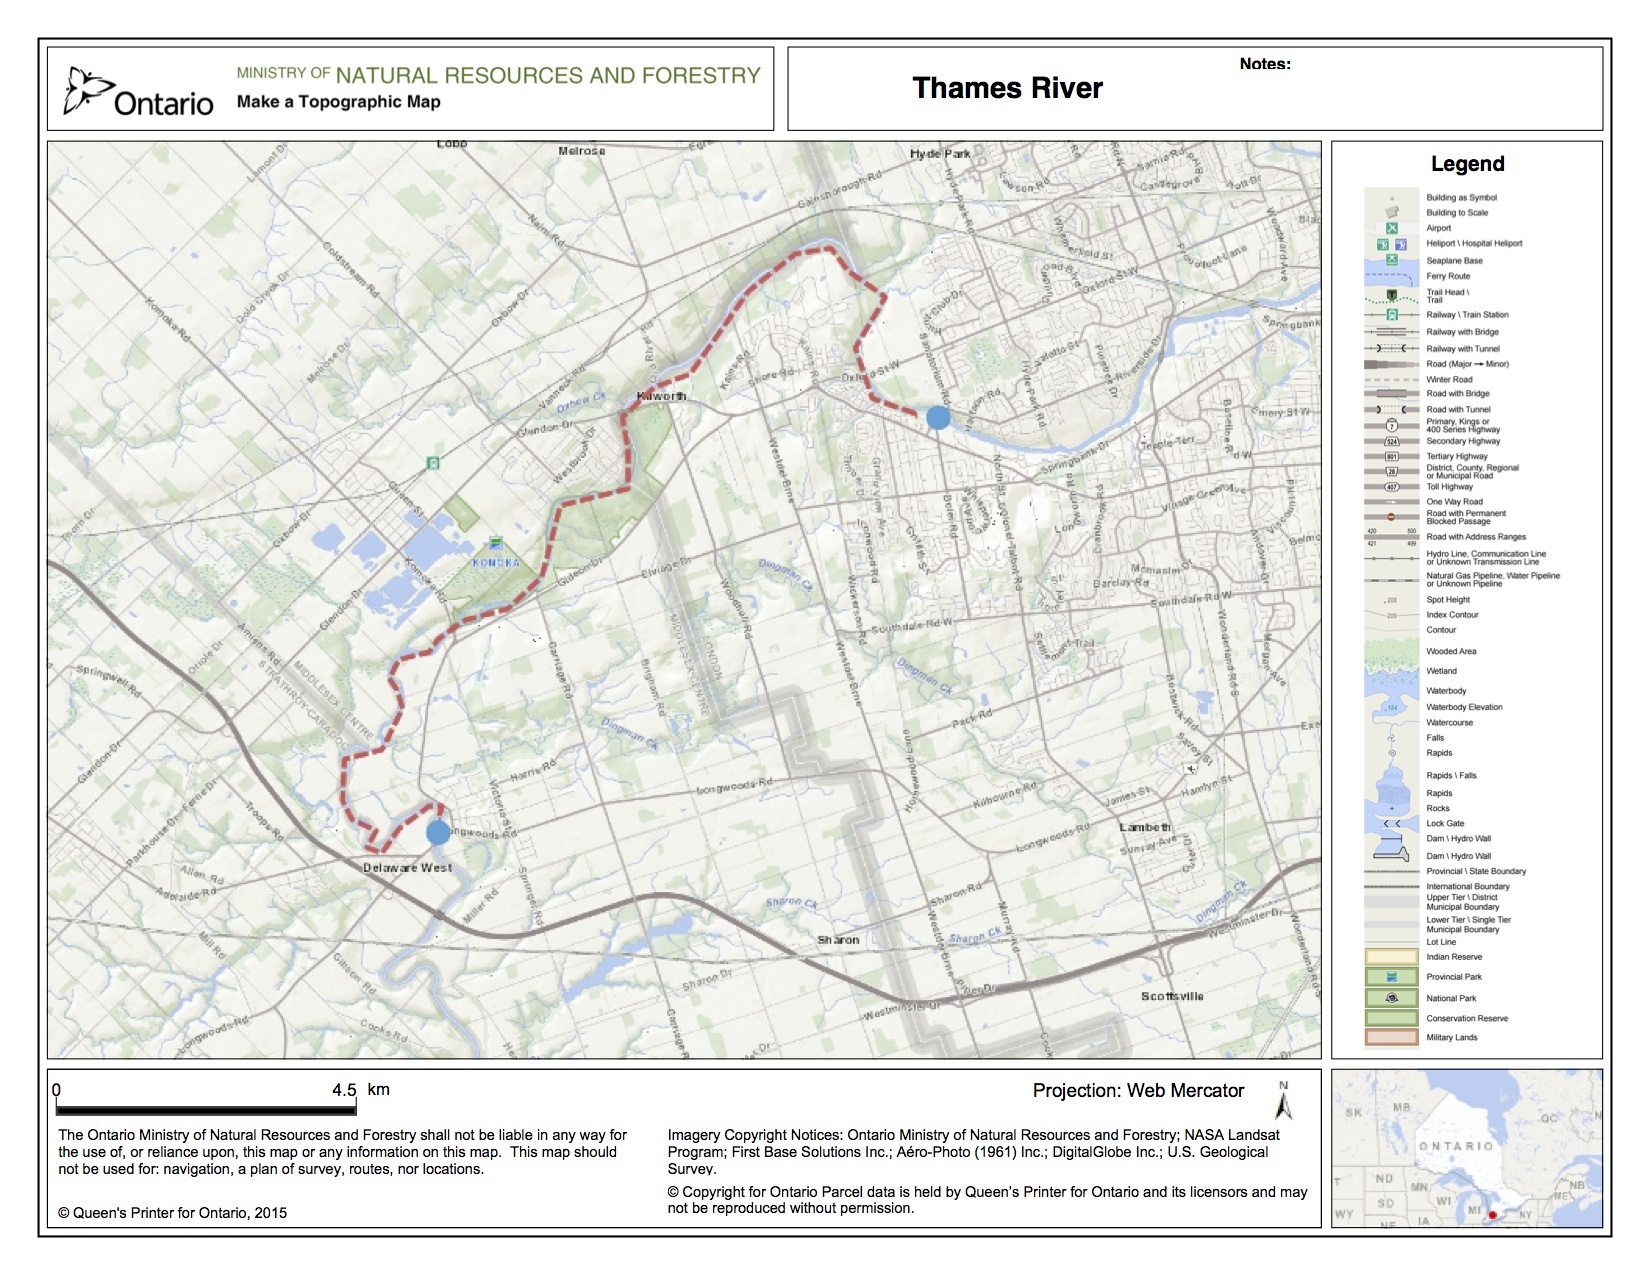Click the Komoka place label on the map

[x=496, y=563]
